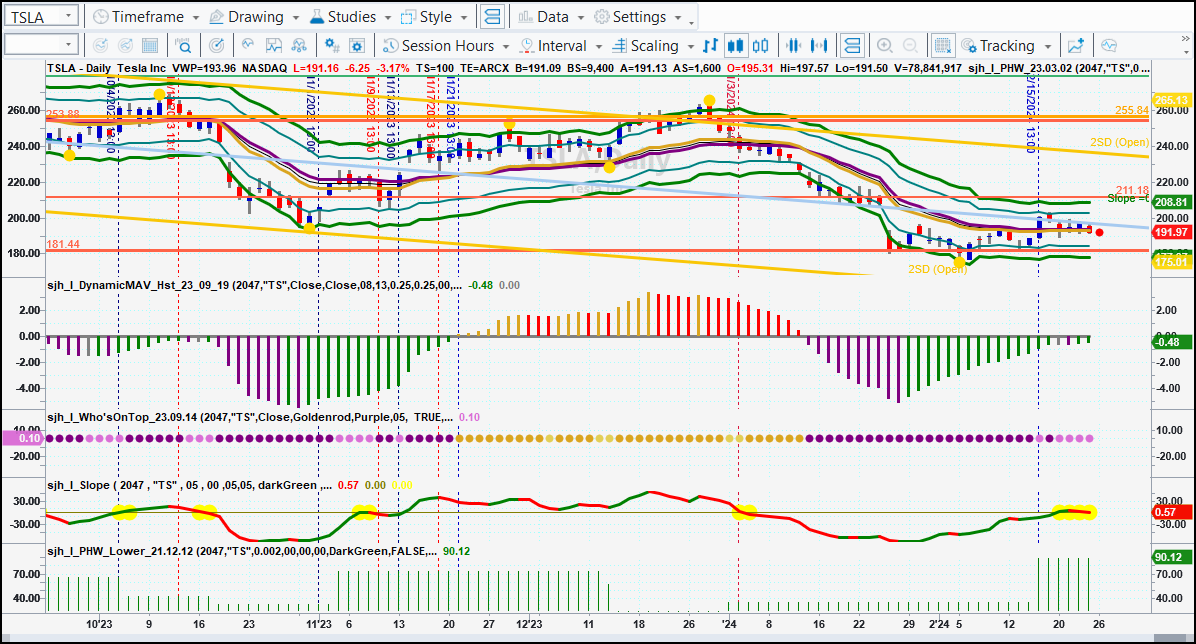Open the Settings menu
This screenshot has height=644, width=1196.
click(638, 17)
